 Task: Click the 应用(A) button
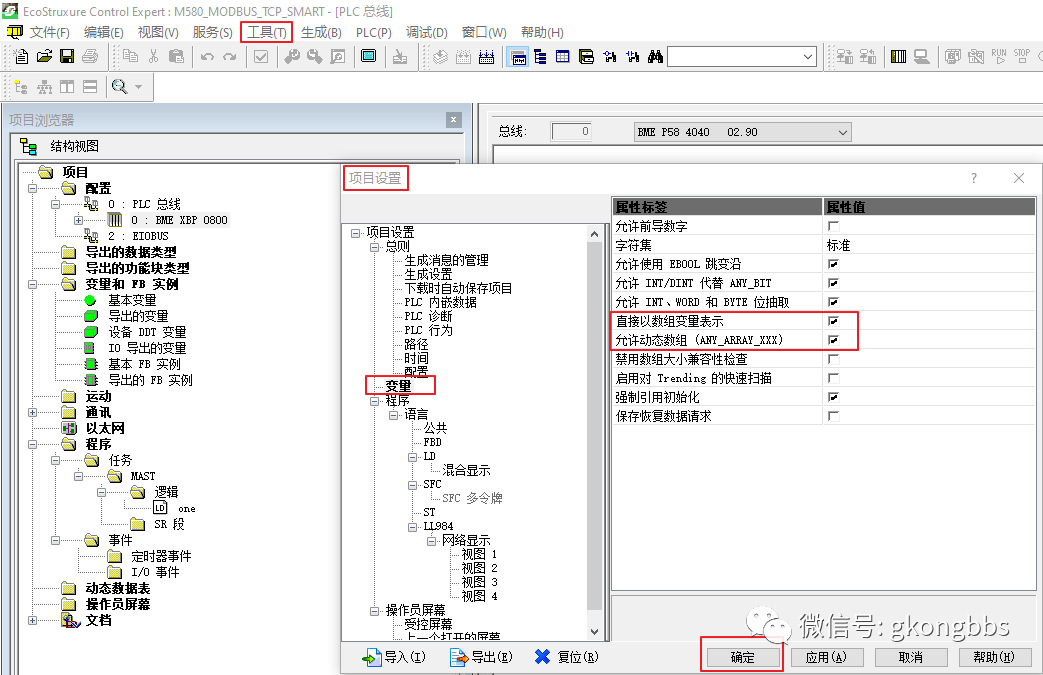(826, 658)
